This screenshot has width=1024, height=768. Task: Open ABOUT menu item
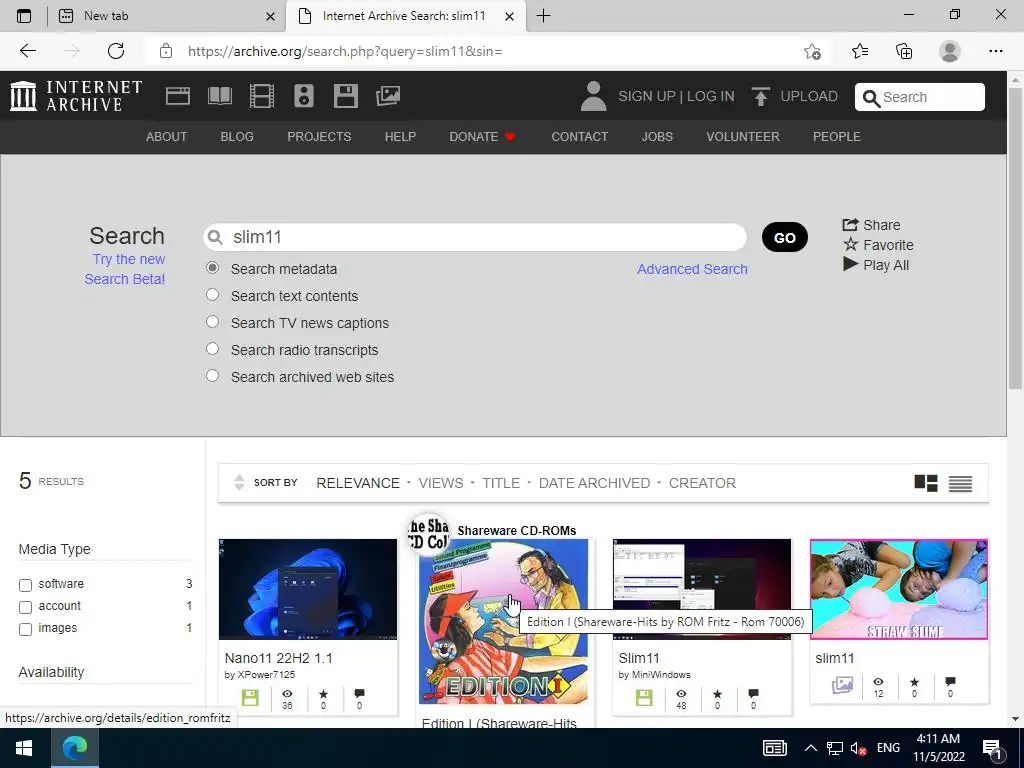pos(167,136)
